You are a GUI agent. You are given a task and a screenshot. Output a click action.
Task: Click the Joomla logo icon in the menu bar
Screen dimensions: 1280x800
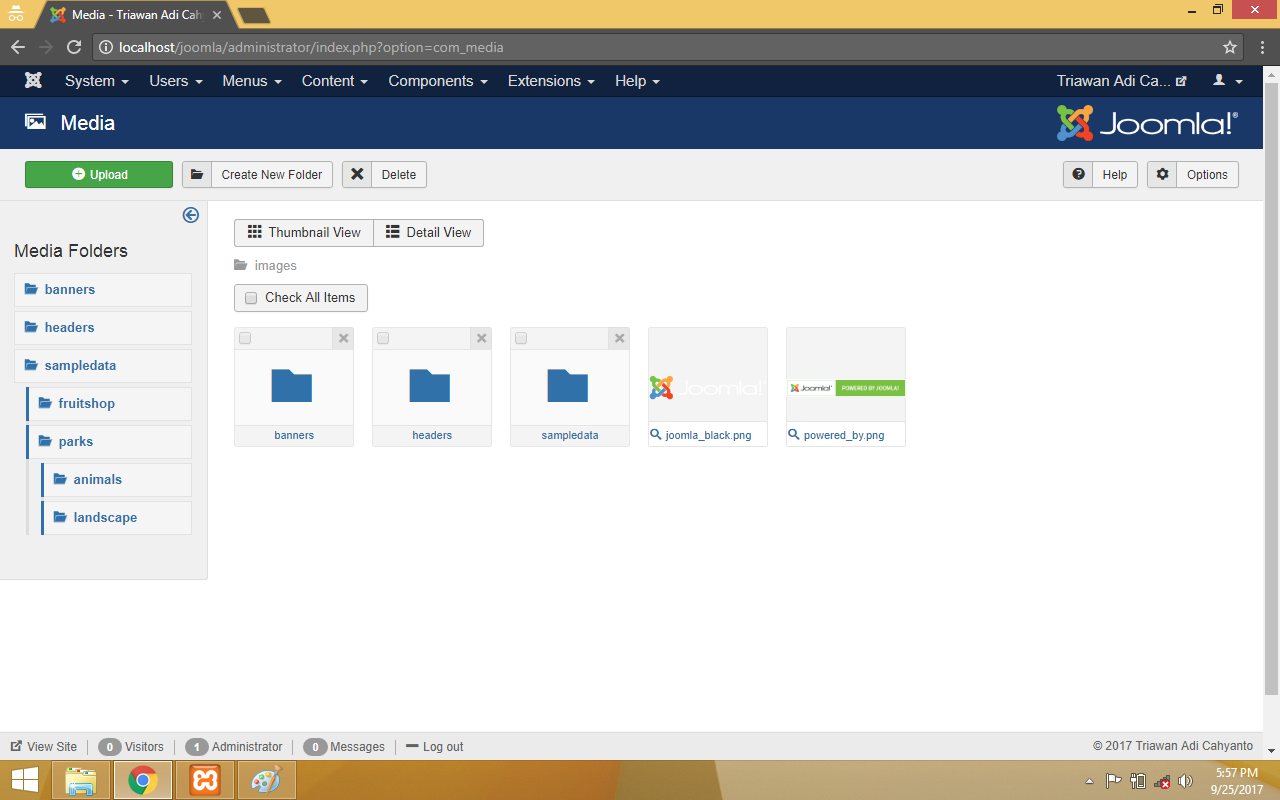pyautogui.click(x=33, y=81)
